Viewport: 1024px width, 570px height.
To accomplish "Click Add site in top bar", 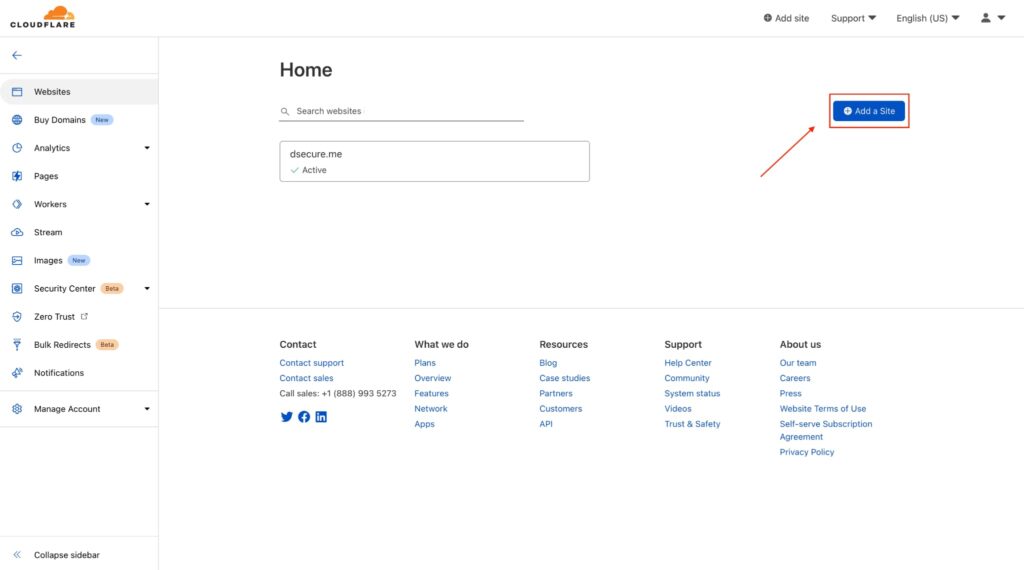I will point(786,18).
